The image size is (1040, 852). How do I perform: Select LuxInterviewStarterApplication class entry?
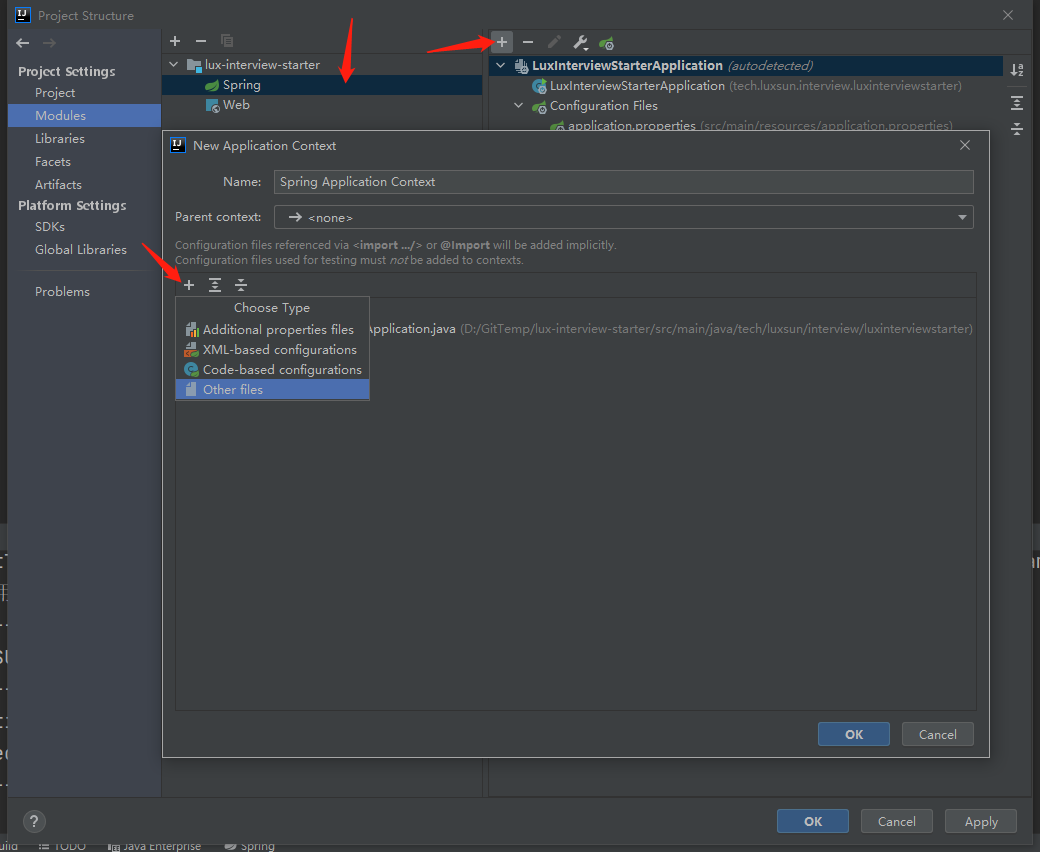746,86
